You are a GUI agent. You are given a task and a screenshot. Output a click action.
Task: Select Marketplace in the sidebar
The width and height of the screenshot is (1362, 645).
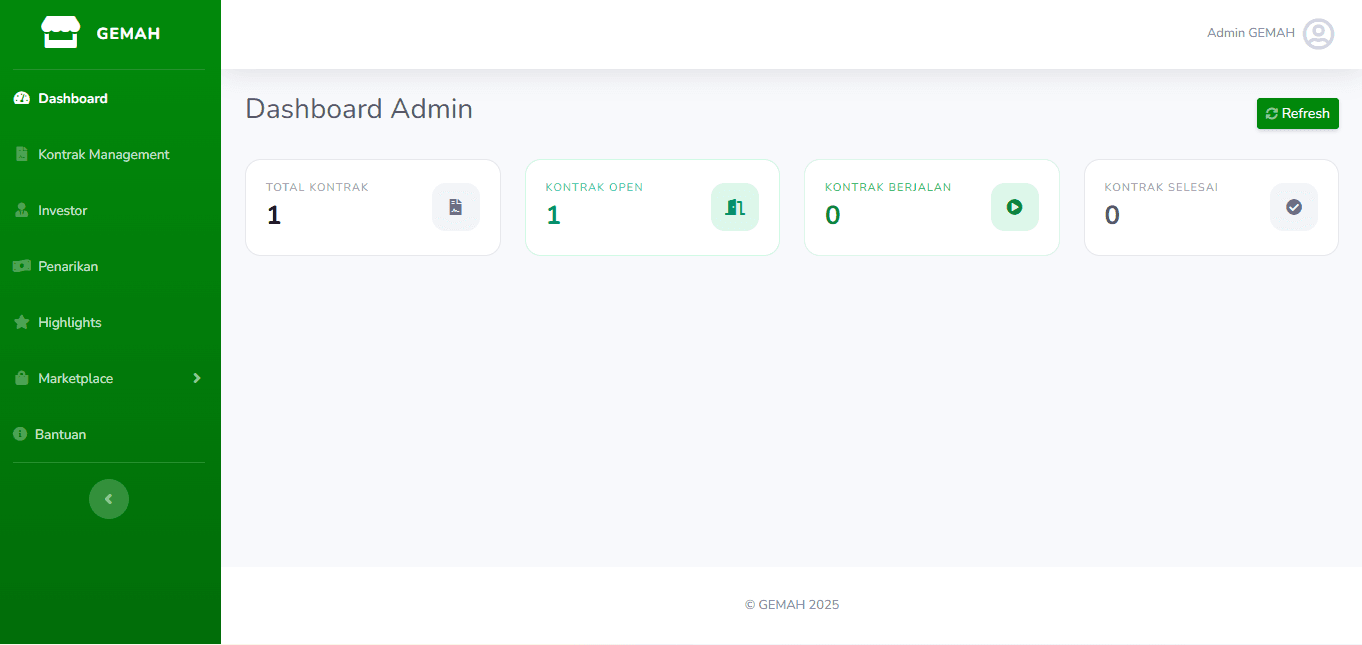pos(75,379)
